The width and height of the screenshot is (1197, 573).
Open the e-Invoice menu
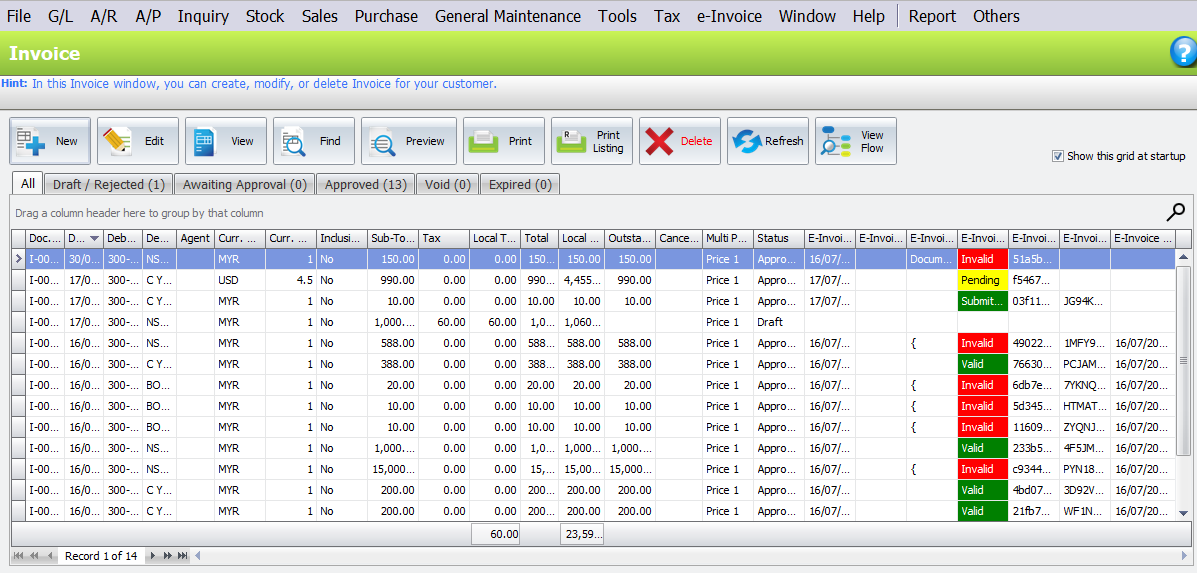729,16
